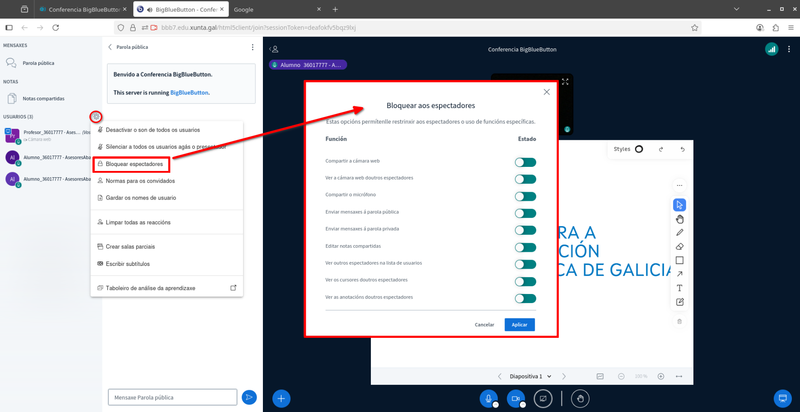This screenshot has height=412, width=800.
Task: Click the blue plus actions button
Action: pos(282,398)
